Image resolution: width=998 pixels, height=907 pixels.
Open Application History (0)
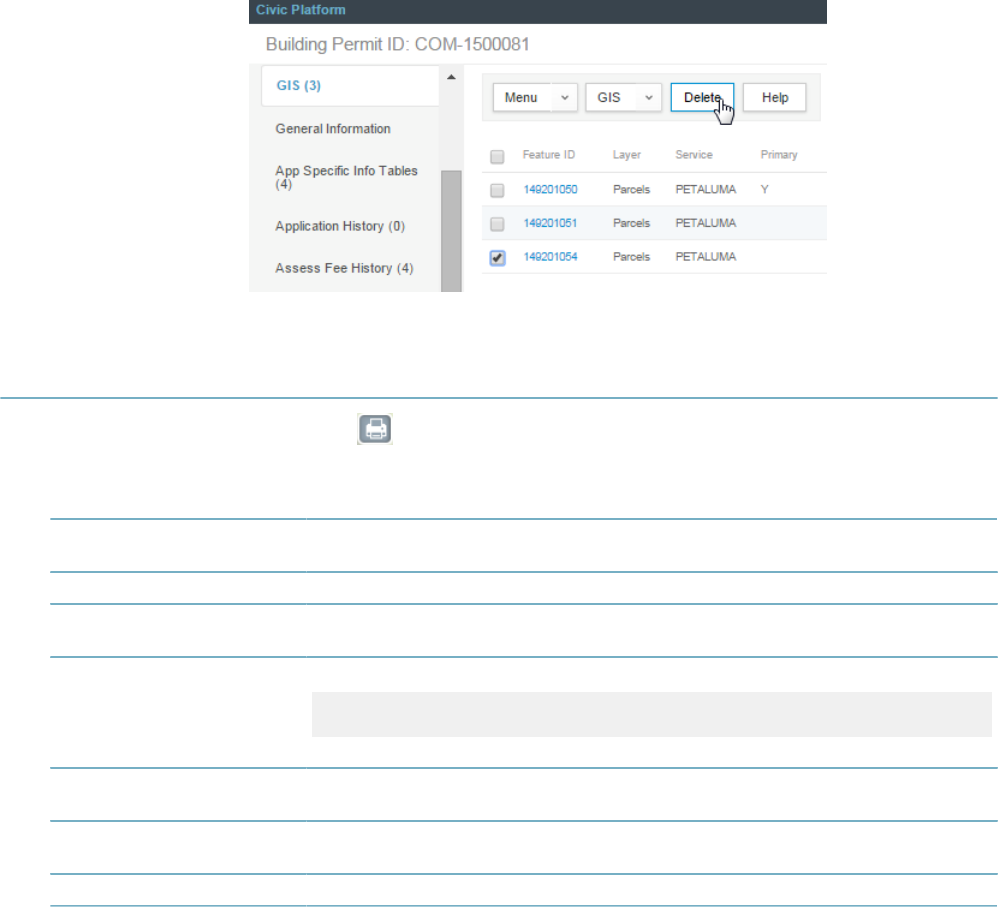[x=340, y=226]
